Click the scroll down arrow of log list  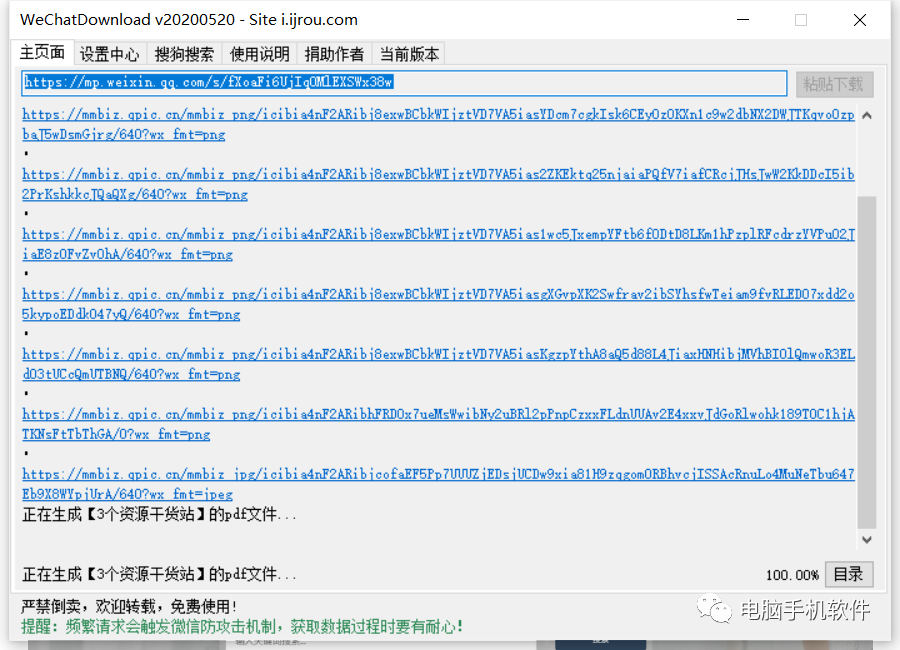click(867, 540)
